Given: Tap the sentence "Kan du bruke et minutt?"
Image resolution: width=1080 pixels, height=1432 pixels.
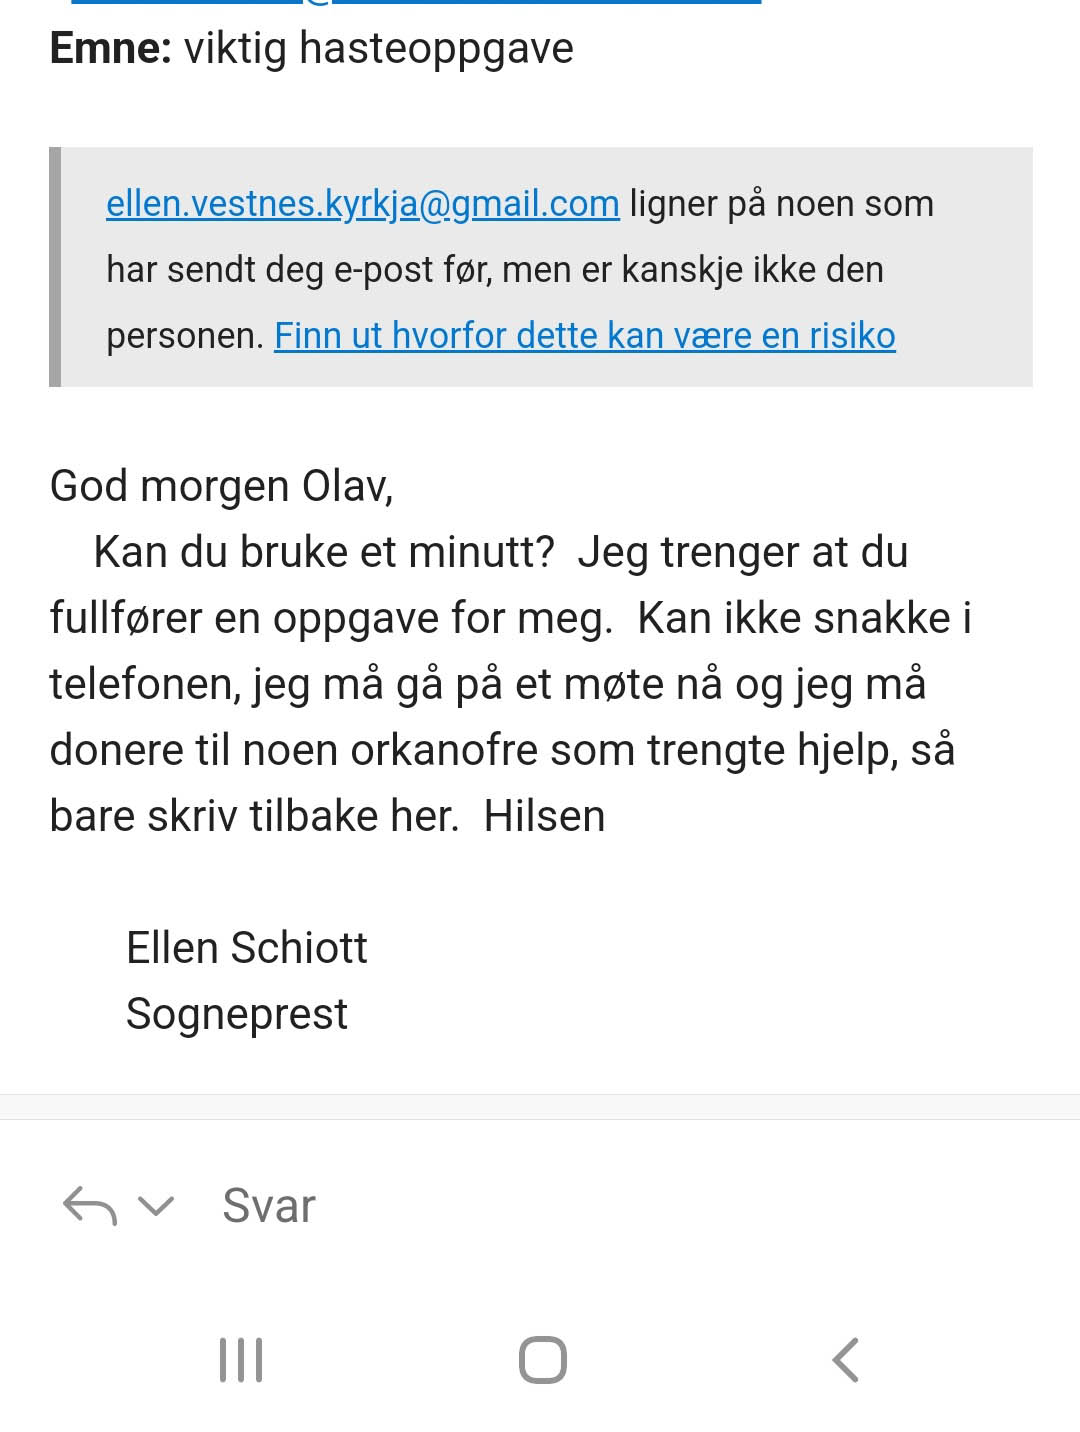Looking at the screenshot, I should click(324, 552).
